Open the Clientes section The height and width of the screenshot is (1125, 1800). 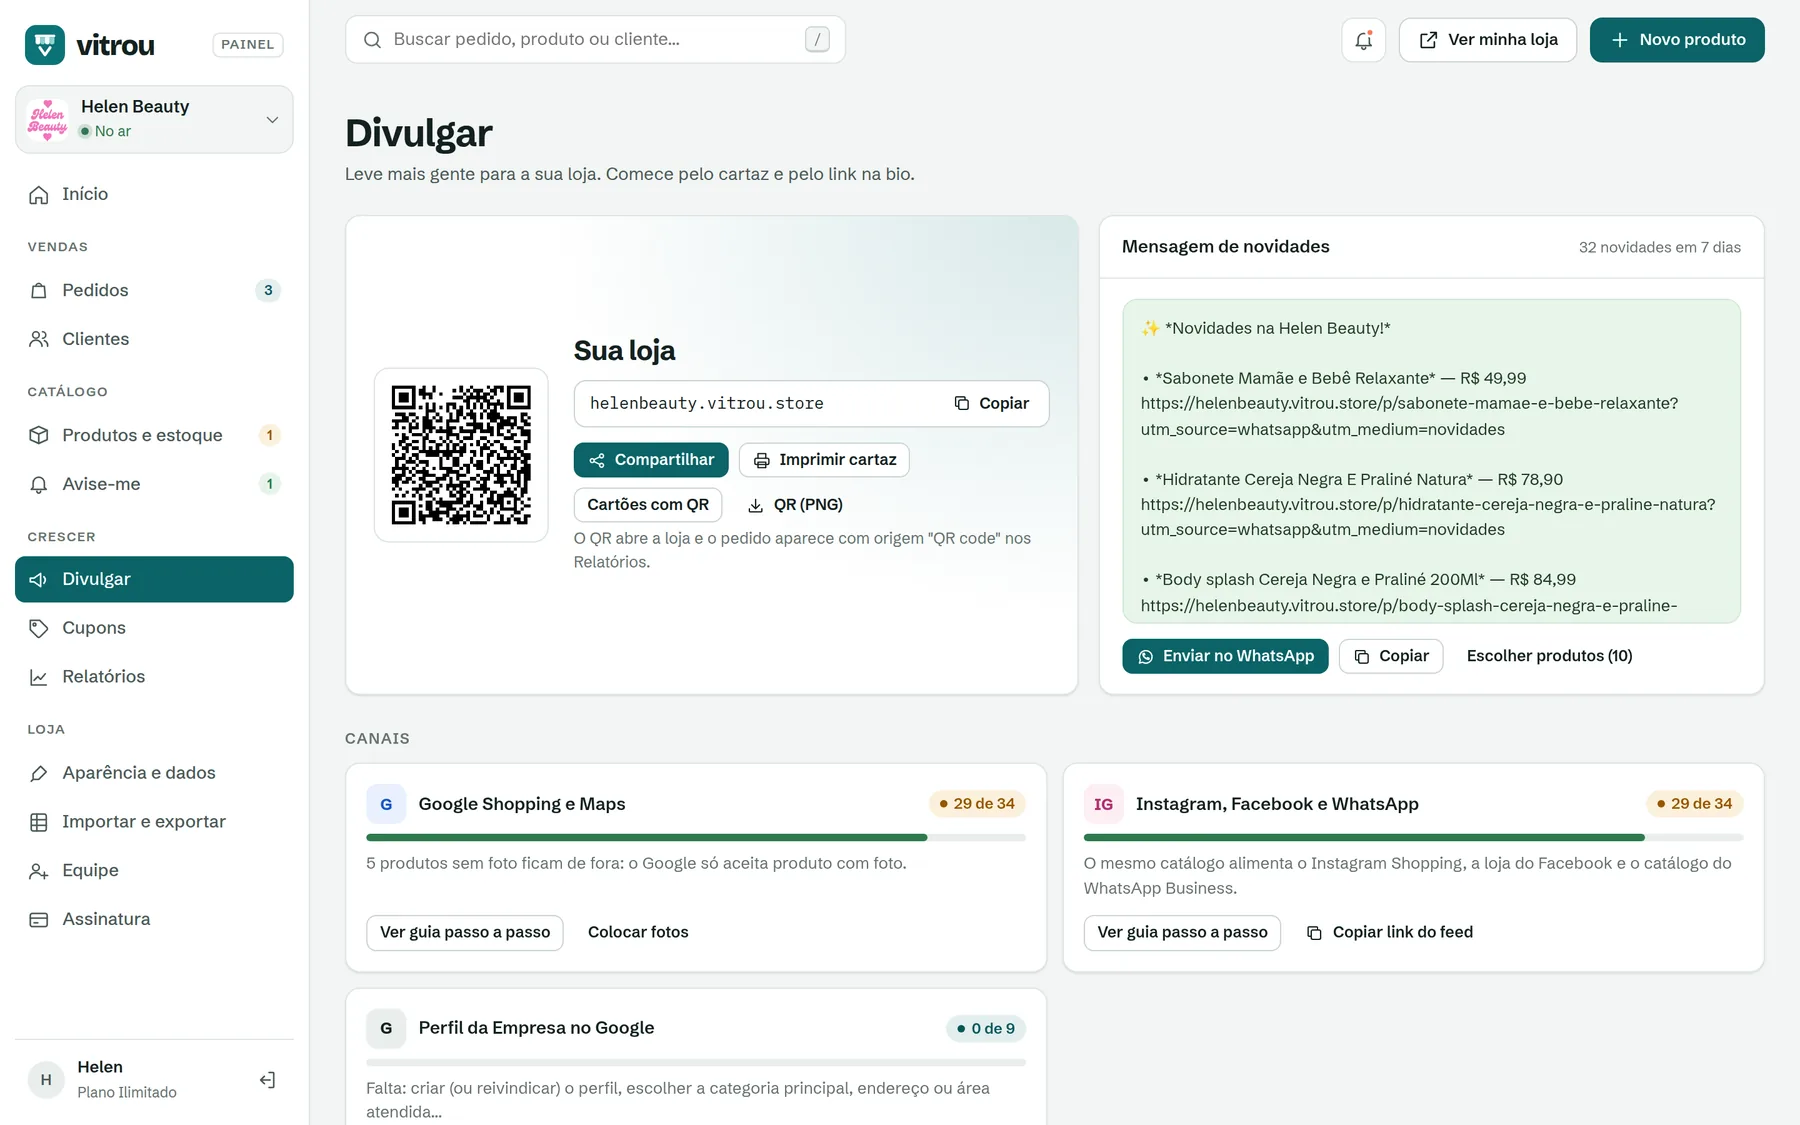[x=154, y=339]
